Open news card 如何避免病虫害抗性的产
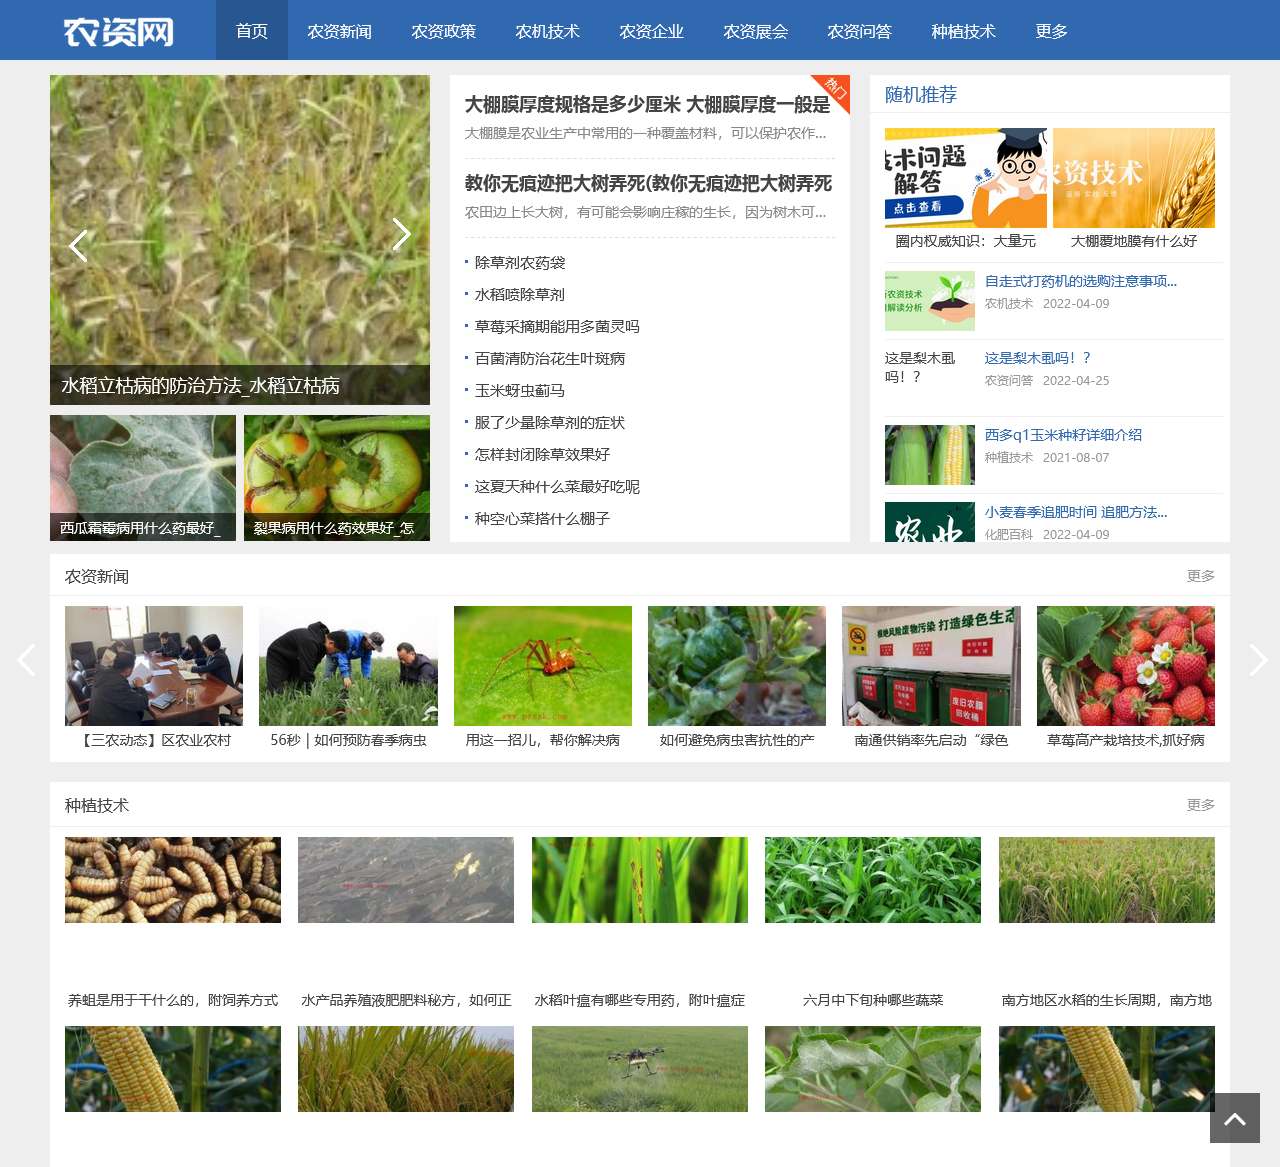This screenshot has width=1280, height=1167. tap(737, 678)
